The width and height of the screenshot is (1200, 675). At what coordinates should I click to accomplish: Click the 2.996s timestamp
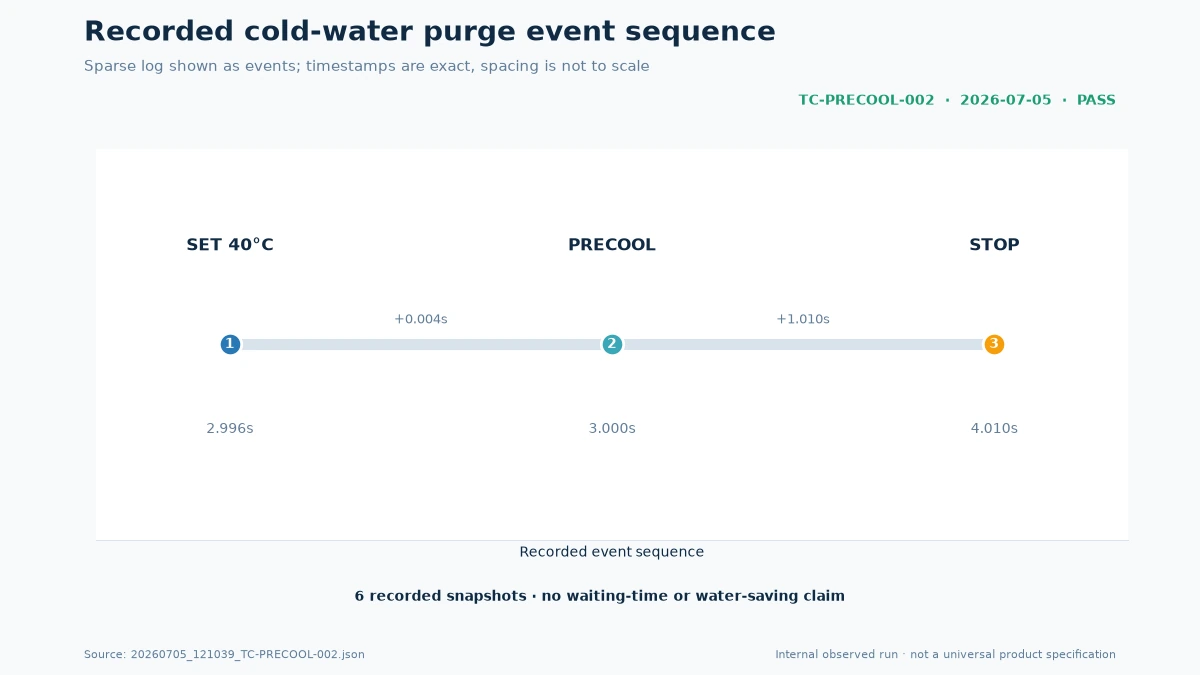point(230,428)
